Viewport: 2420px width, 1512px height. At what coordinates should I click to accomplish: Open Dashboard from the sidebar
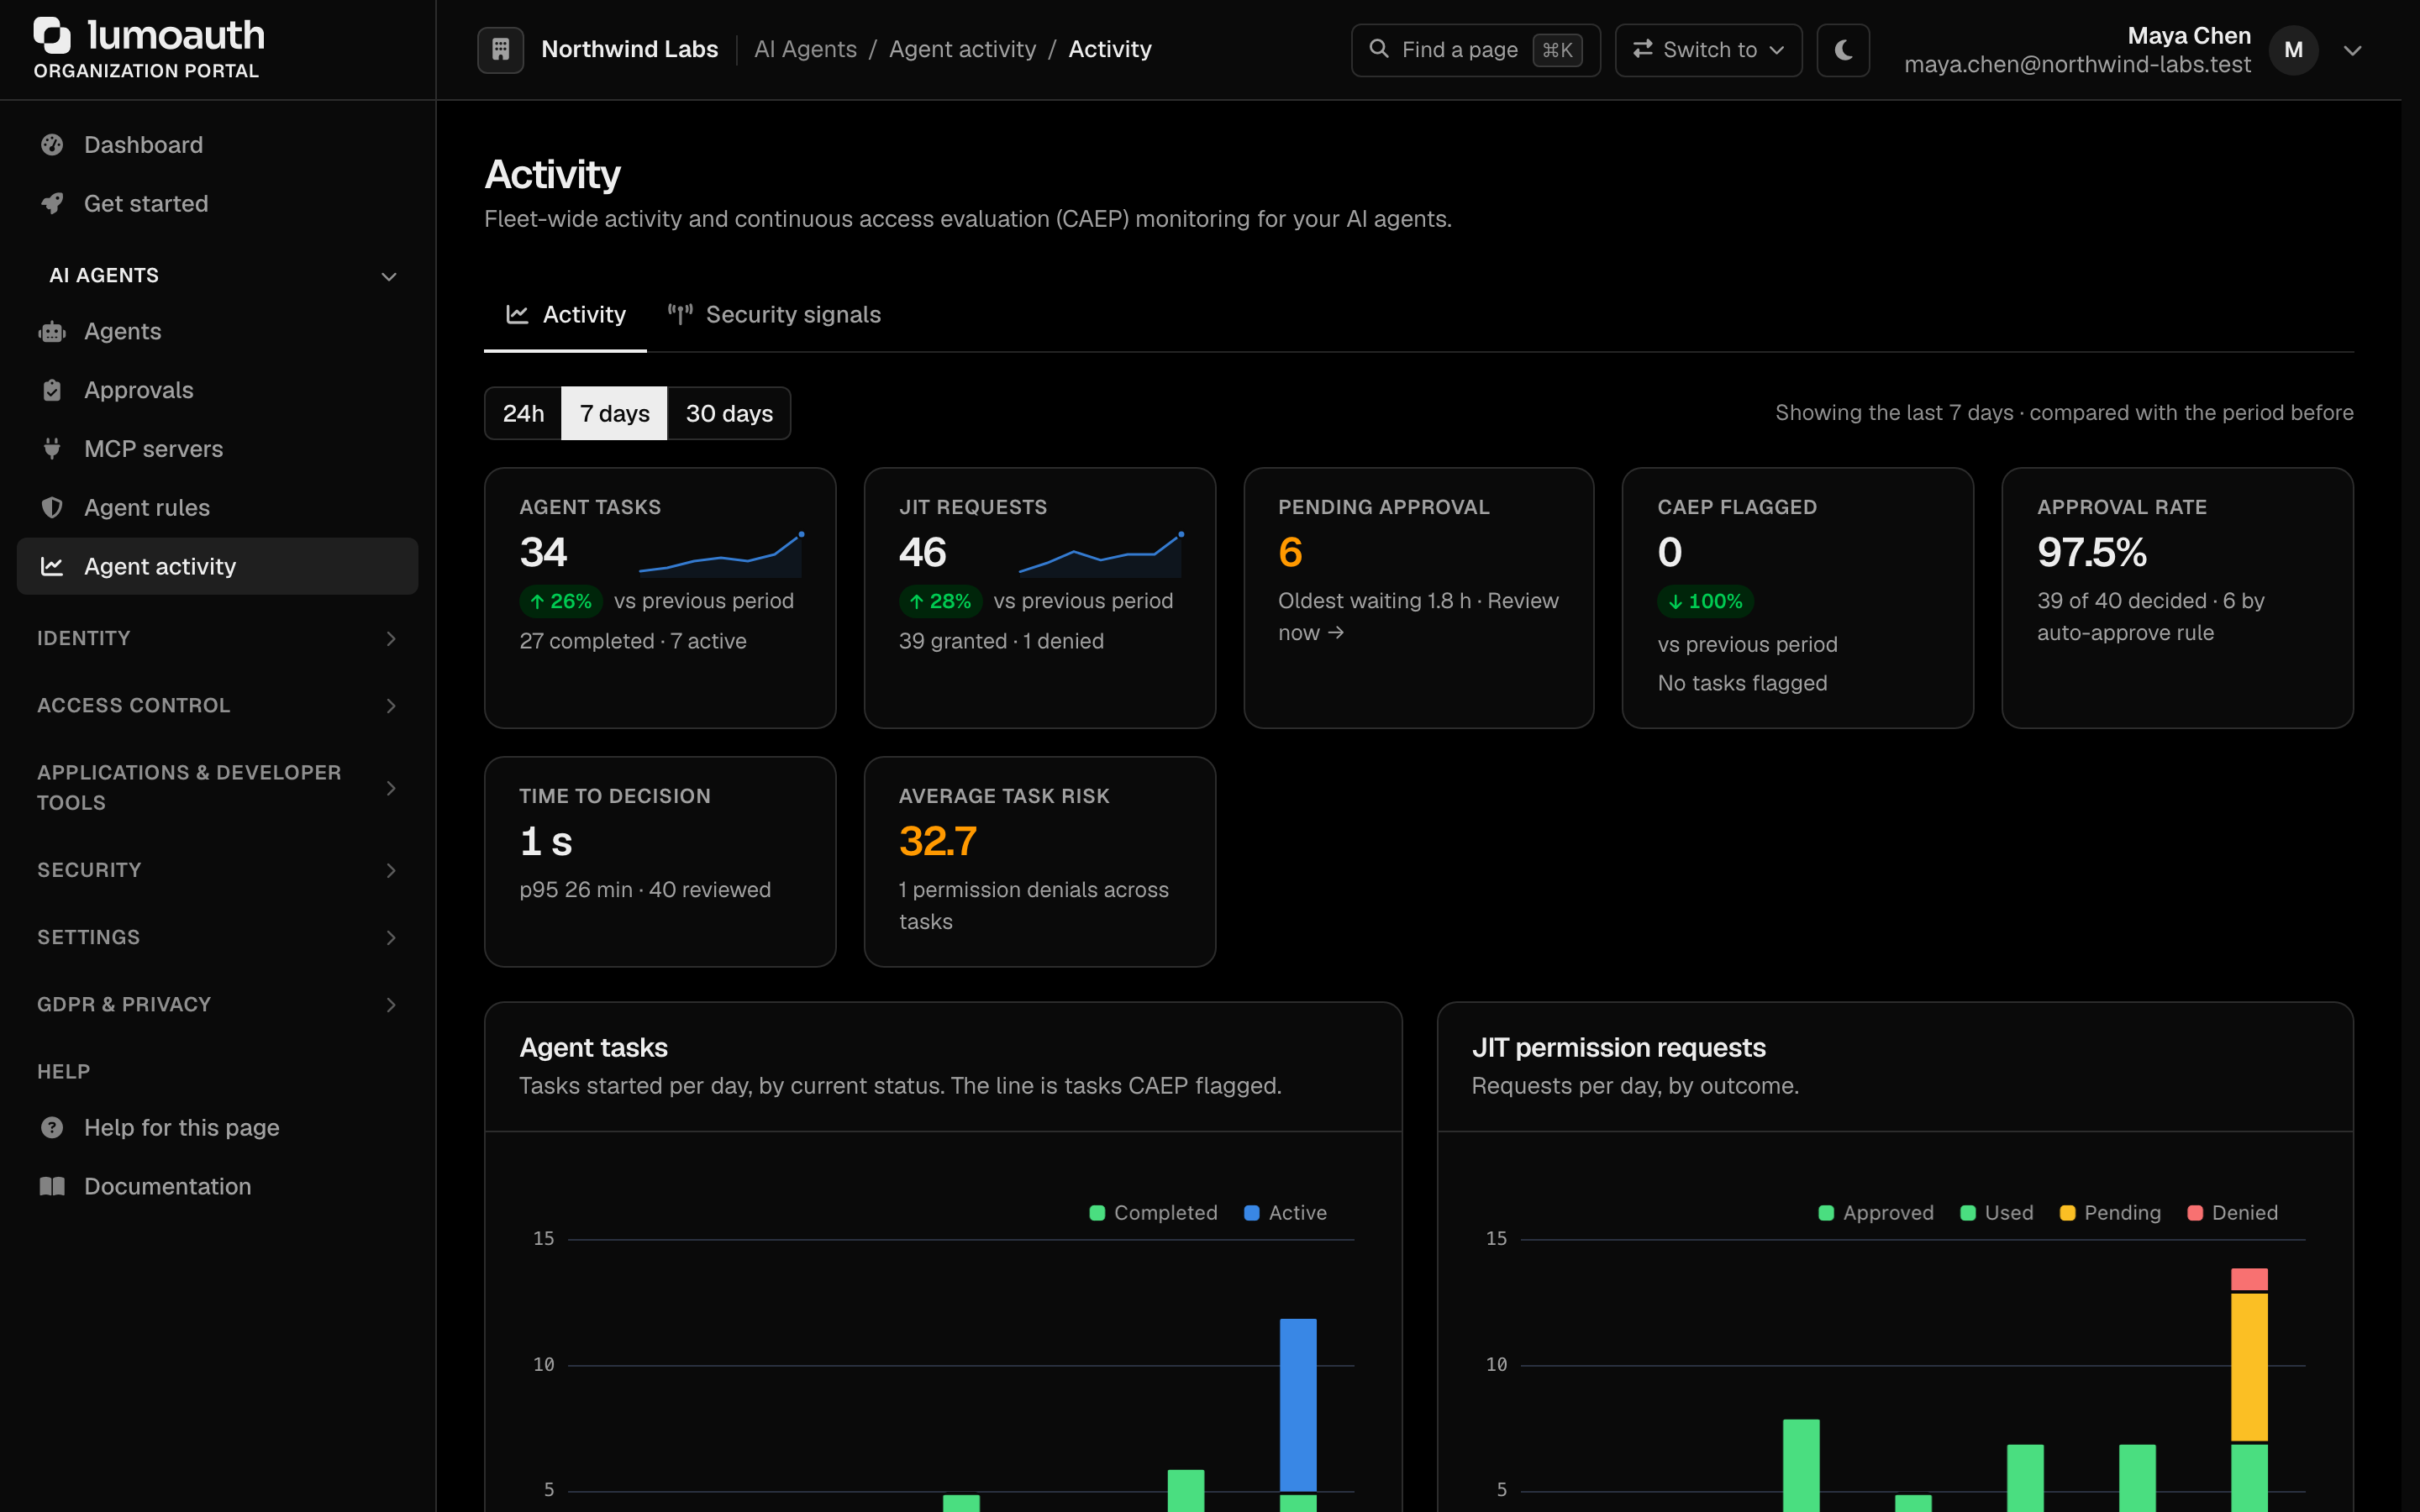pyautogui.click(x=217, y=145)
